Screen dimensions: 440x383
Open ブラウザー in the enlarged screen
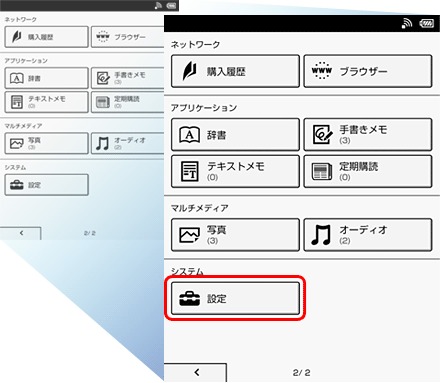click(x=368, y=71)
